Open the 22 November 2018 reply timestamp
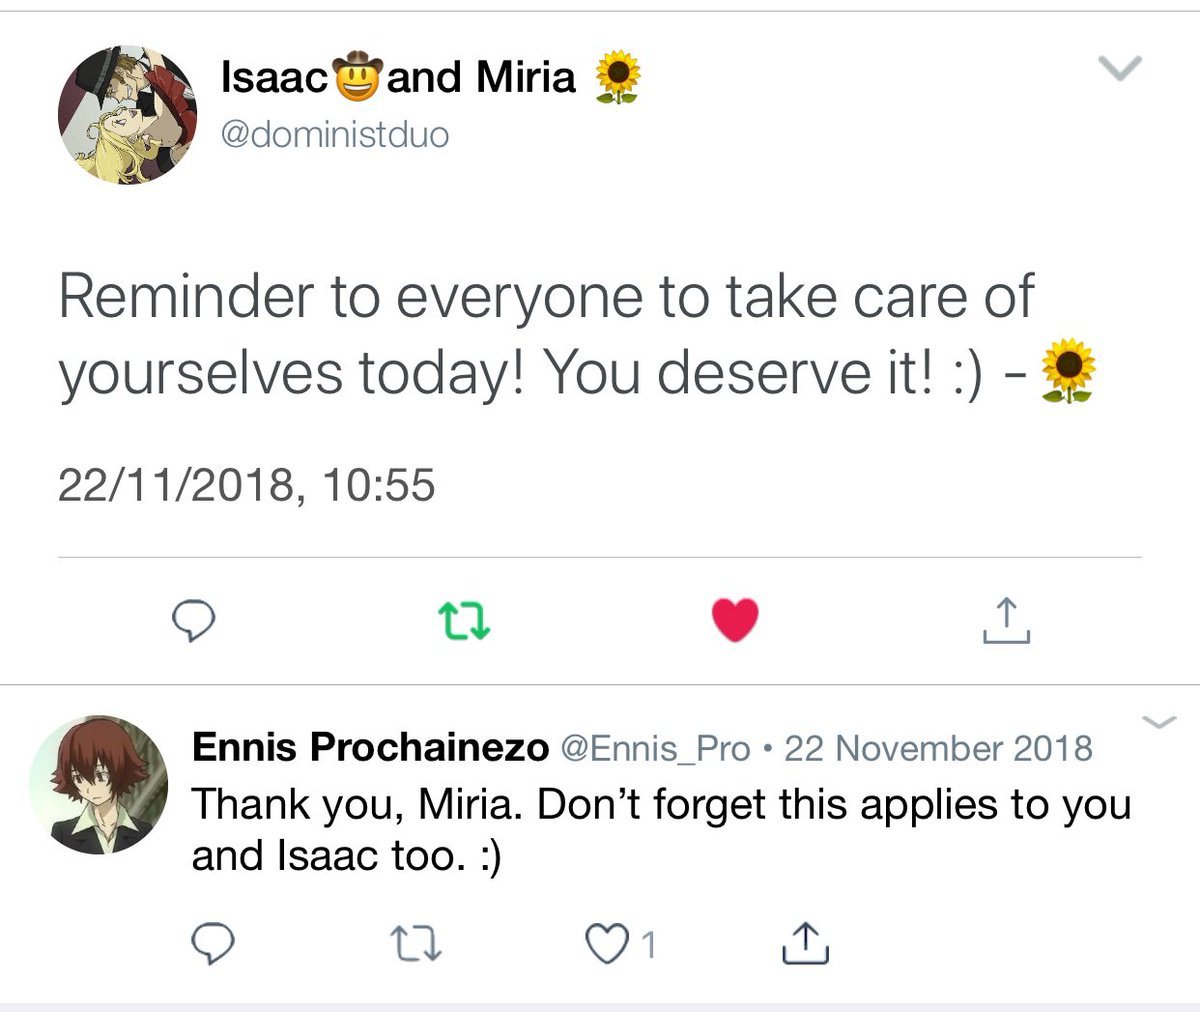Image resolution: width=1200 pixels, height=1012 pixels. tap(938, 748)
